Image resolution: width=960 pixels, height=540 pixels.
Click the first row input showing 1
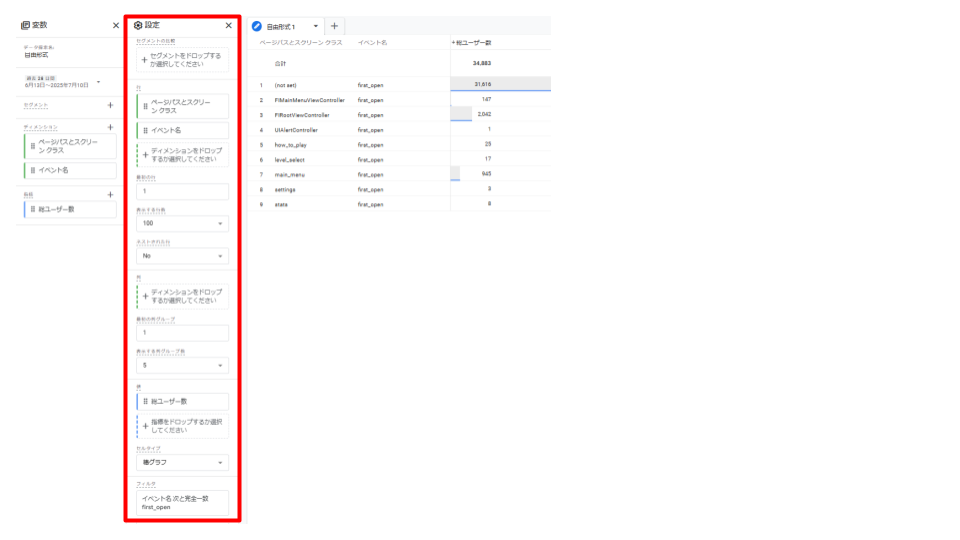coord(182,192)
